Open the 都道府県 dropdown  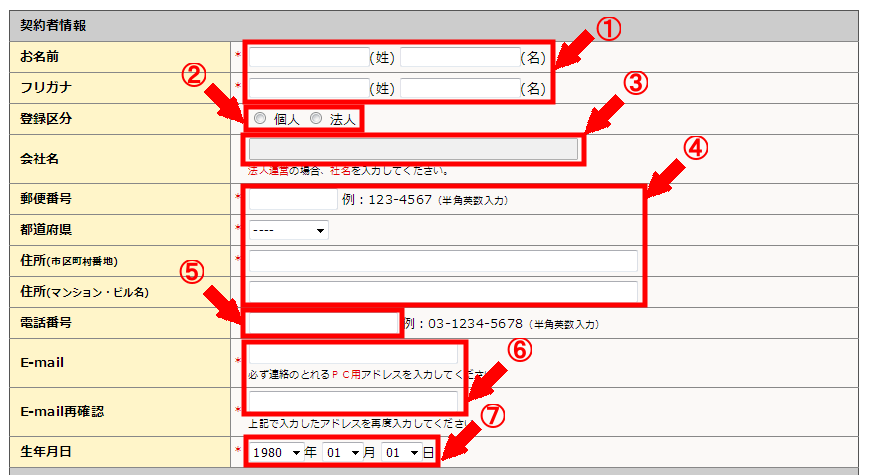289,230
